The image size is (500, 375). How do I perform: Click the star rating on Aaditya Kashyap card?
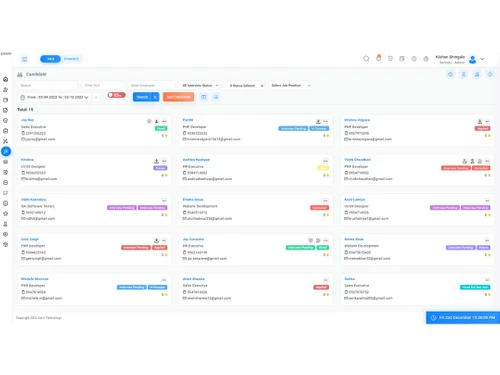click(326, 175)
